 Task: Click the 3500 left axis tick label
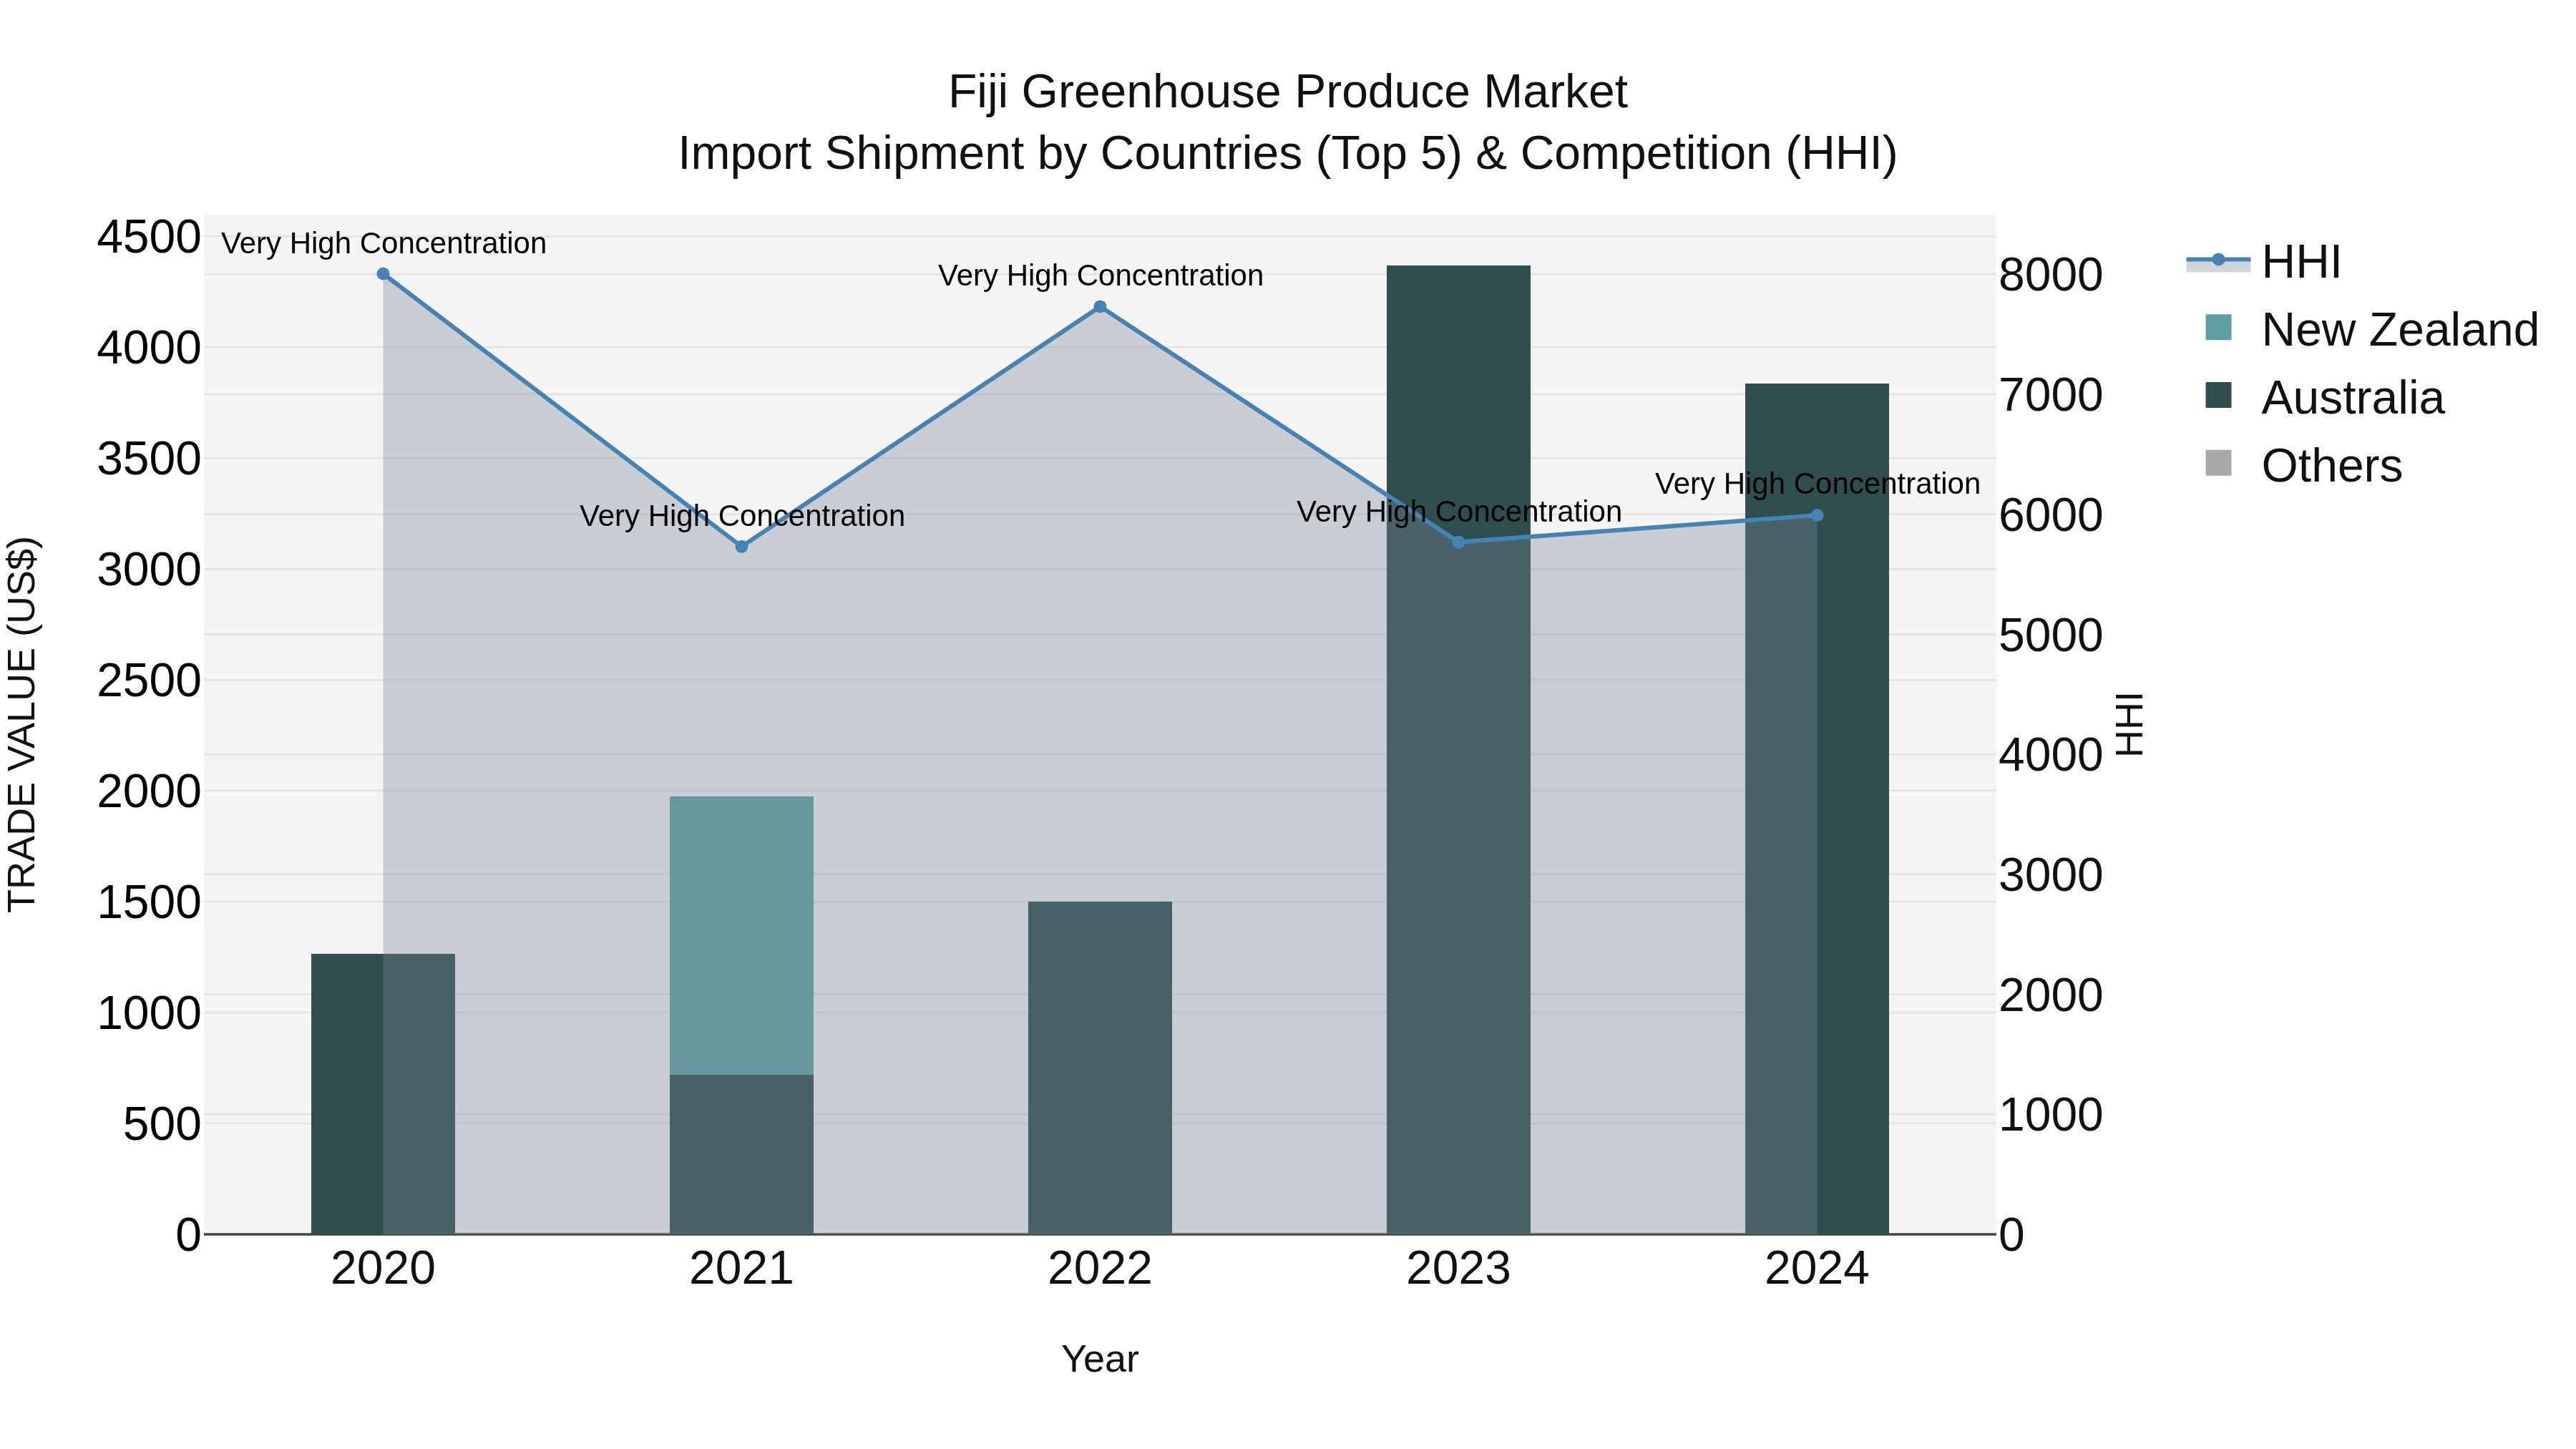pyautogui.click(x=149, y=460)
